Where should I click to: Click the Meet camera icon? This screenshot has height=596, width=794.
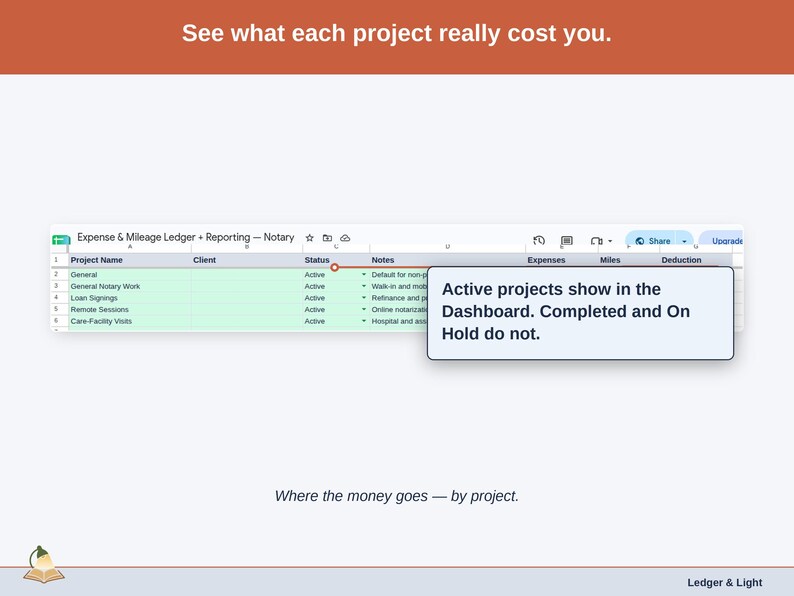pyautogui.click(x=597, y=241)
